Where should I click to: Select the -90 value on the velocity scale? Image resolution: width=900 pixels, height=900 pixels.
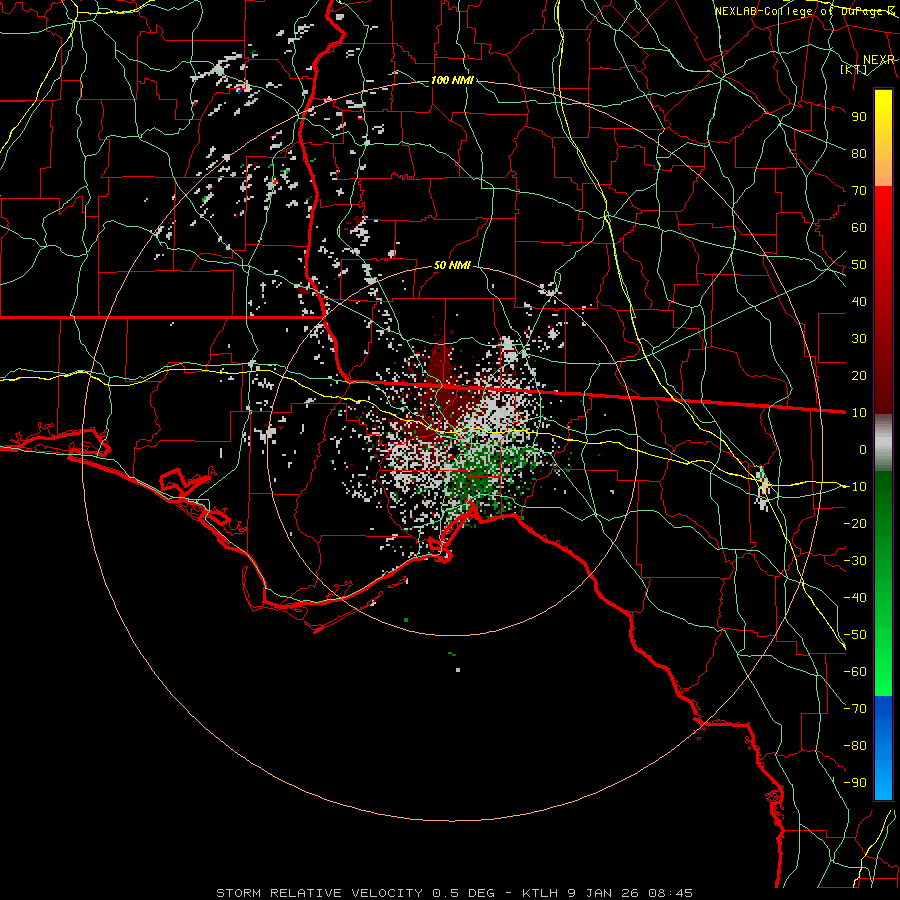pos(855,783)
